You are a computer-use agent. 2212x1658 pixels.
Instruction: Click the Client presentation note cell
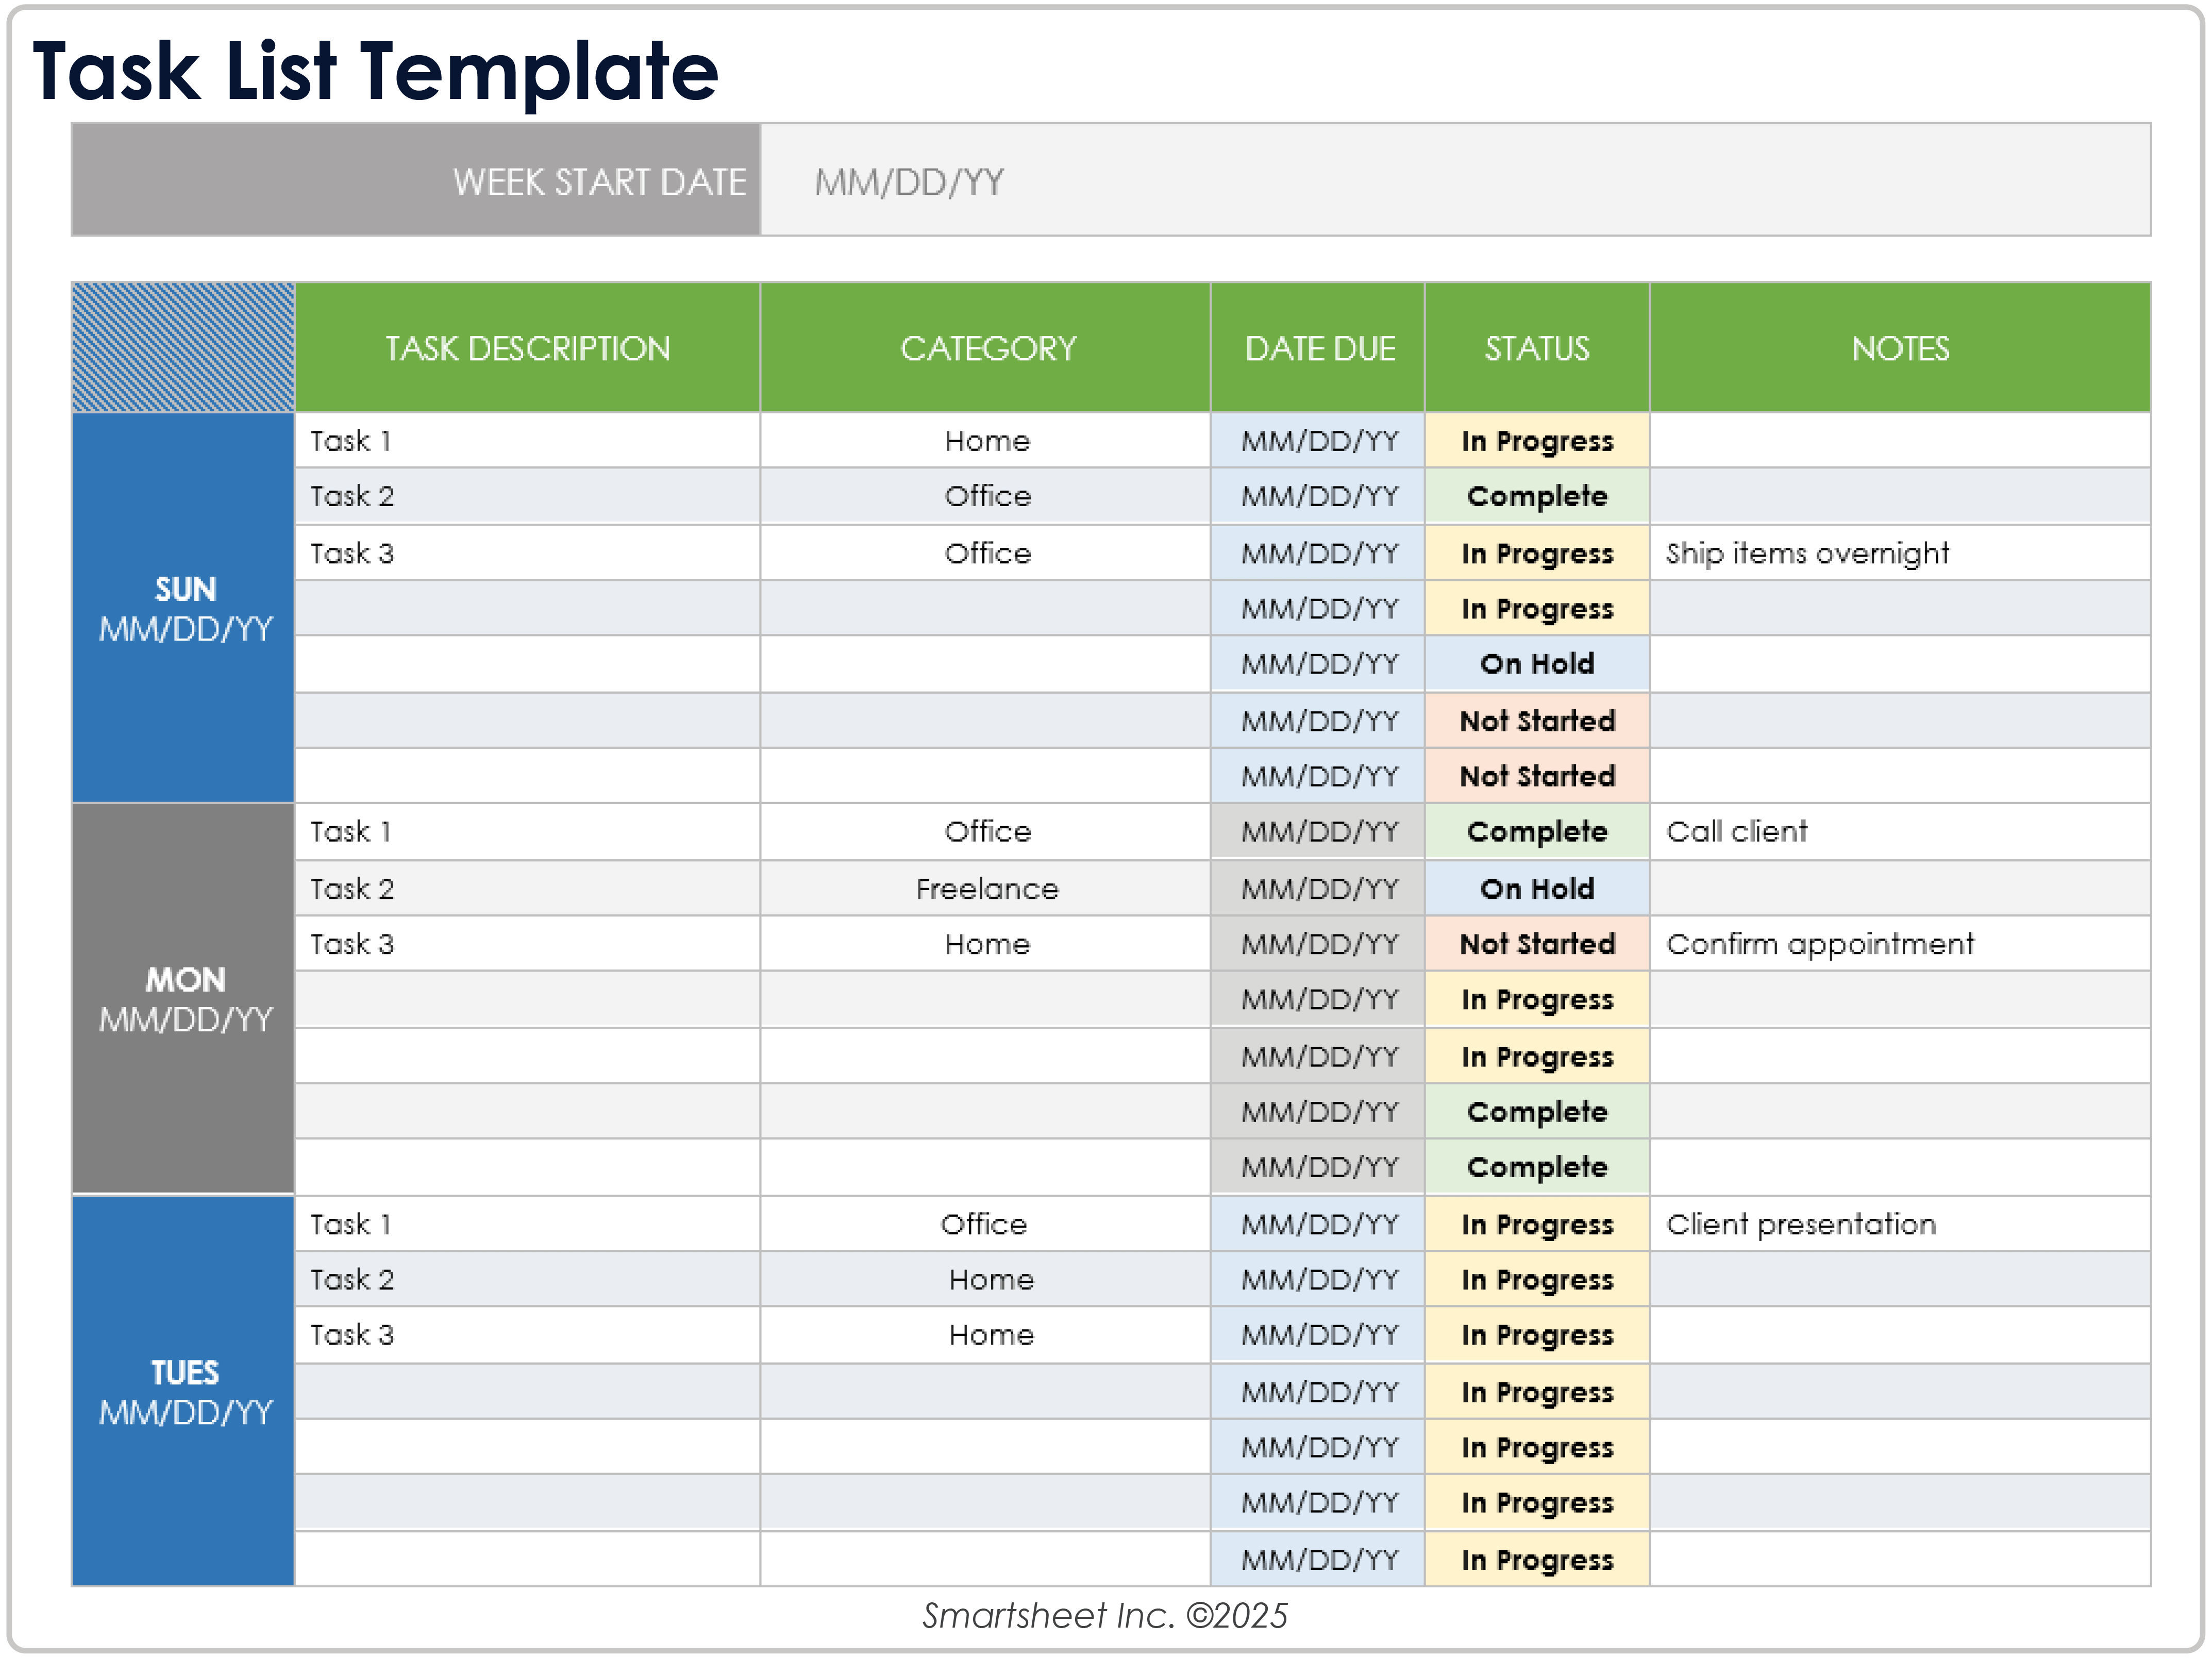(1800, 1223)
